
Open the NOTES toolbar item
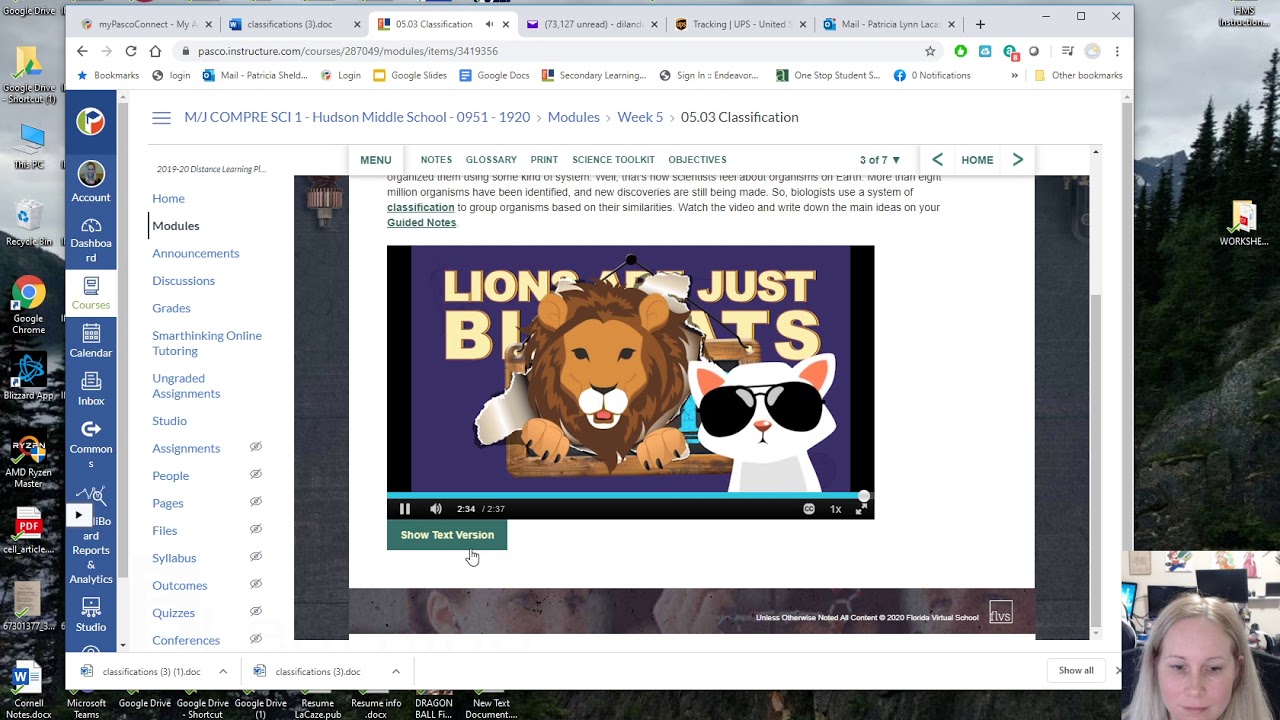436,160
